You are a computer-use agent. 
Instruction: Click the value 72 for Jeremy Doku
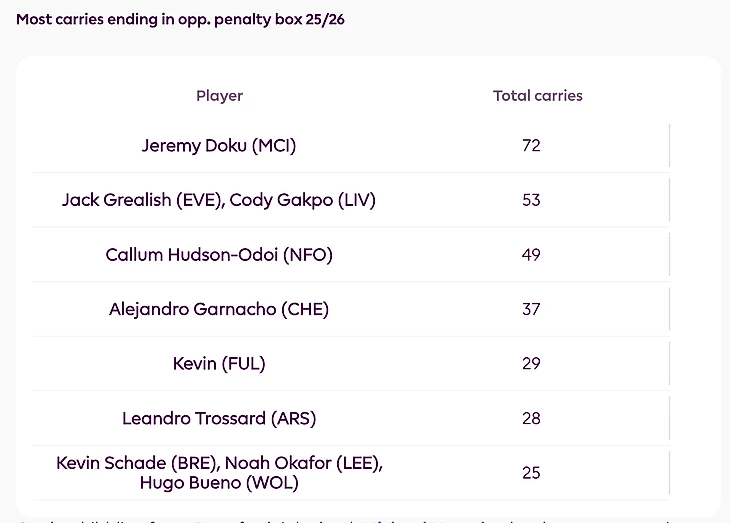[x=531, y=145]
